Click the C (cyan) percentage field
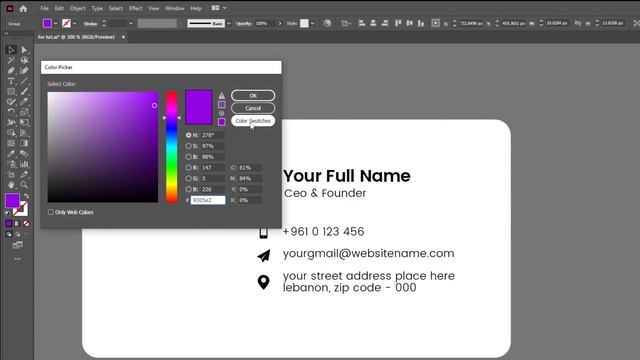The image size is (640, 360). 249,168
